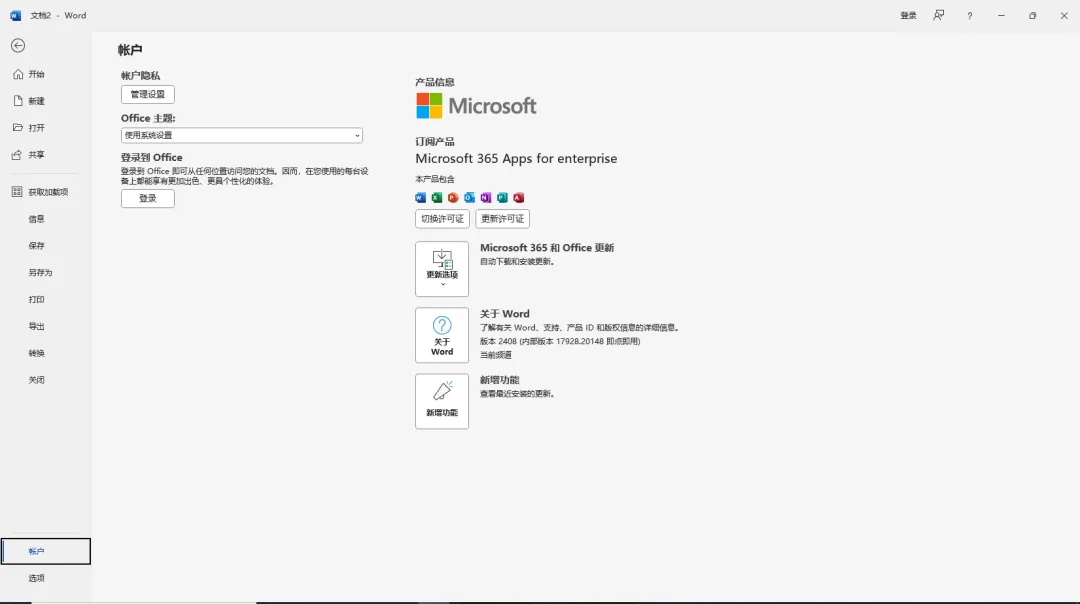Screen dimensions: 1080x604
Task: Open the 更新选项 update options button
Action: coord(442,269)
